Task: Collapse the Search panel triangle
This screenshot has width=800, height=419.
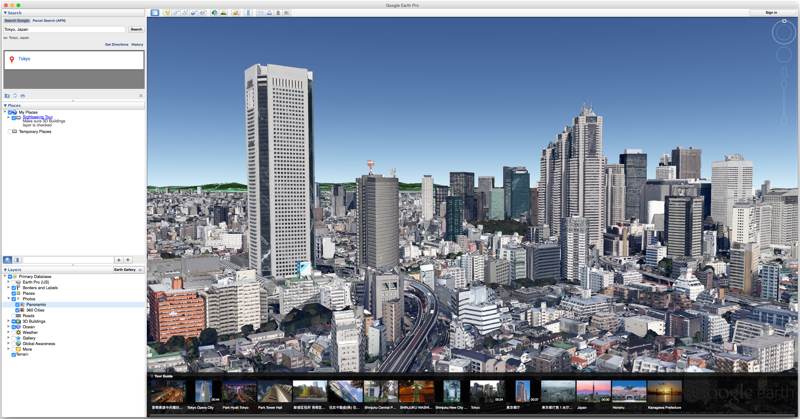Action: [x=5, y=13]
